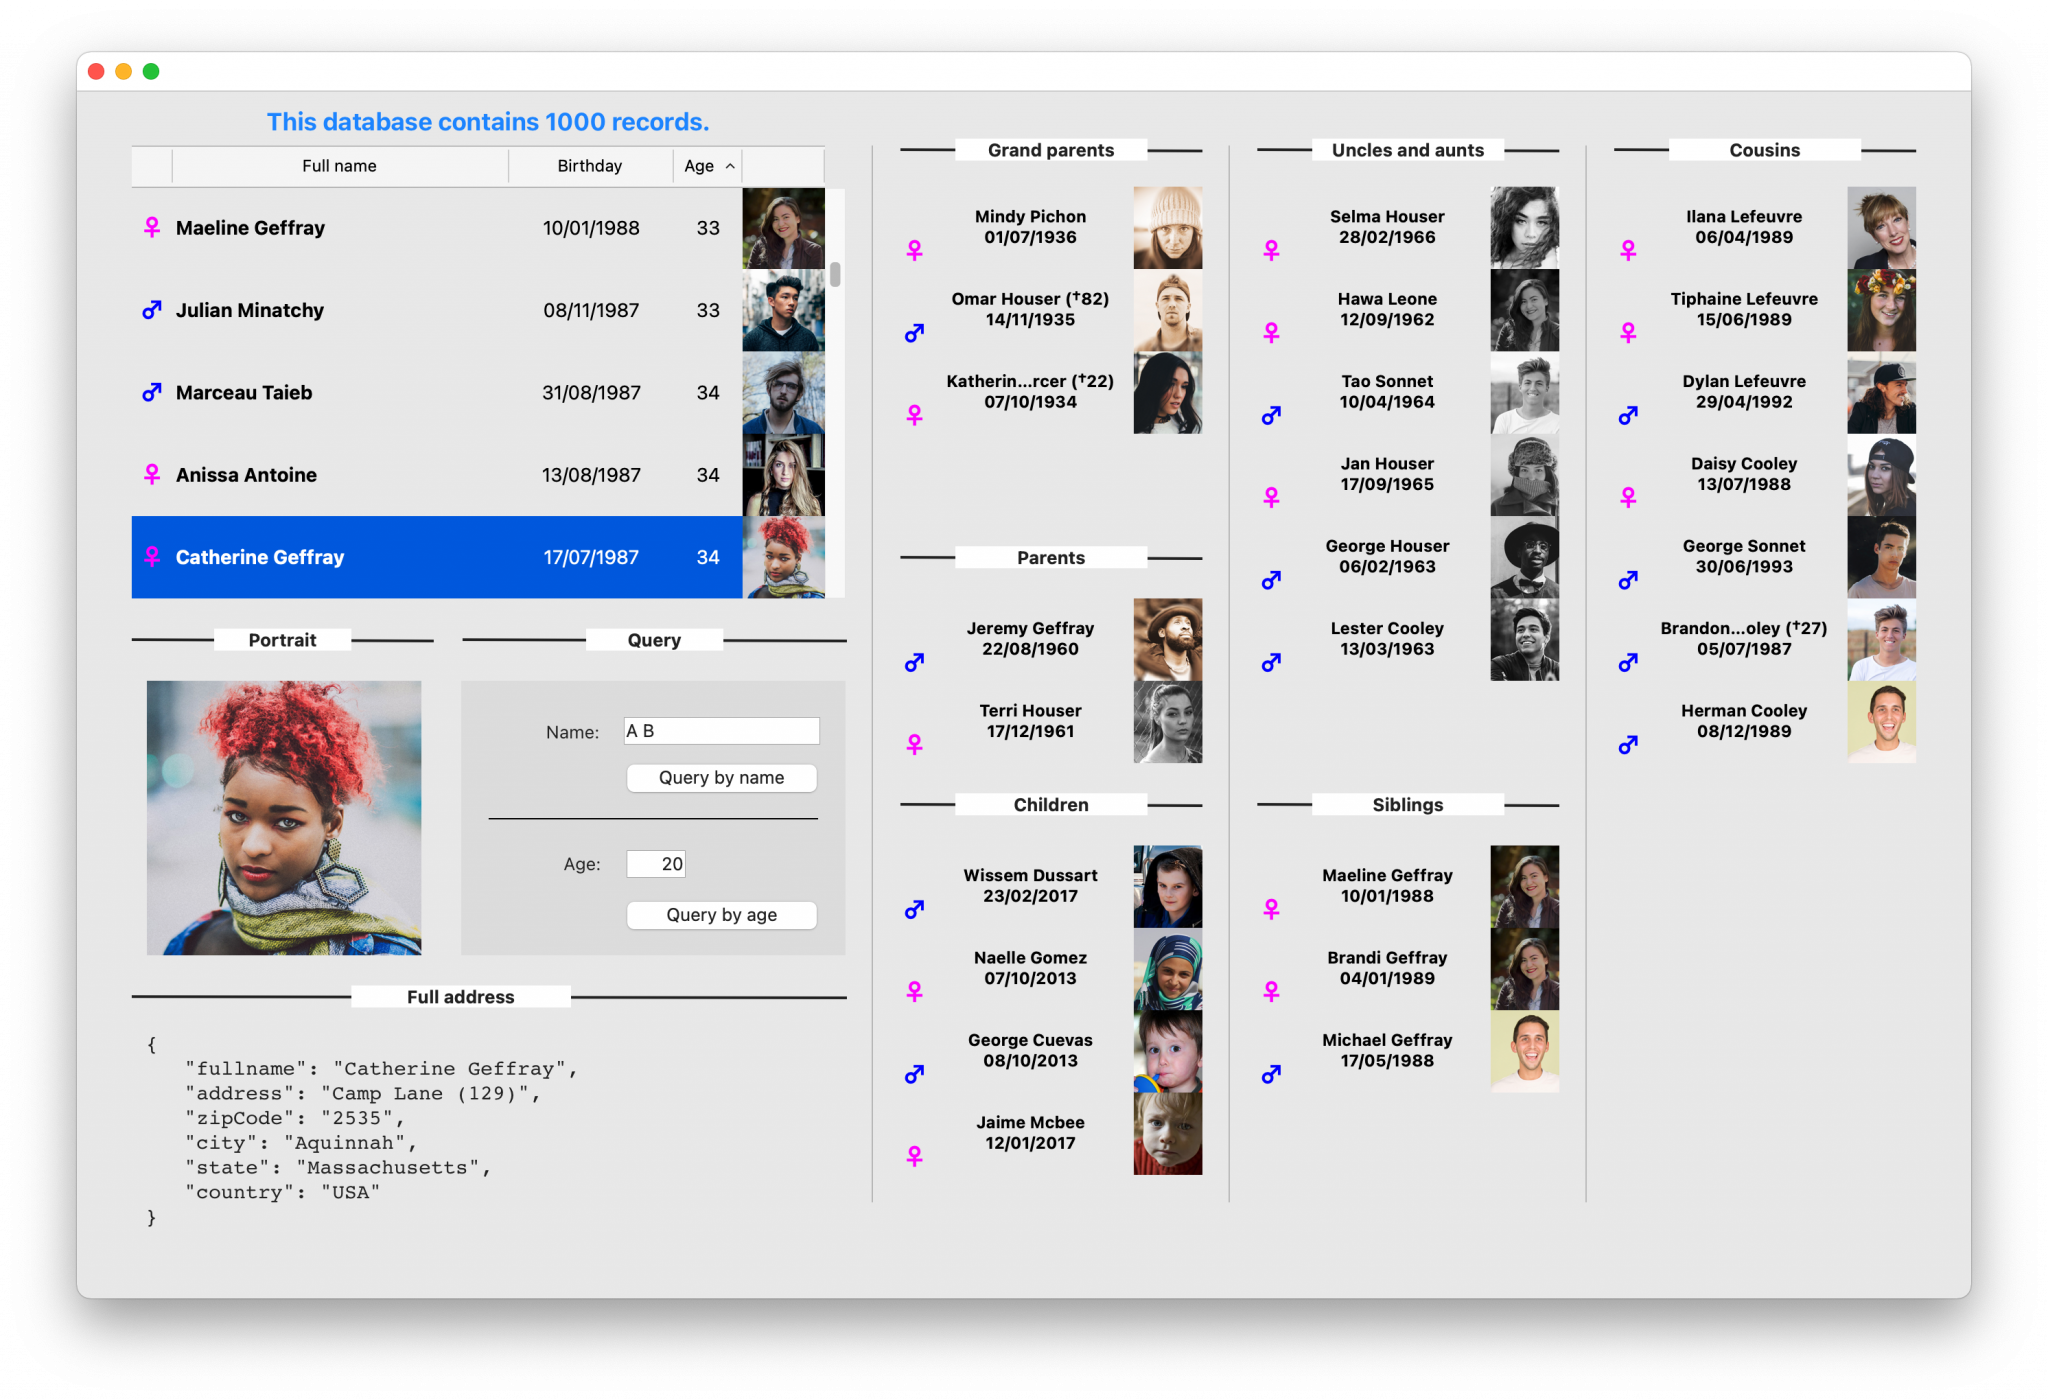Click the large Catherine Geffray portrait
The height and width of the screenshot is (1400, 2048).
pos(284,818)
